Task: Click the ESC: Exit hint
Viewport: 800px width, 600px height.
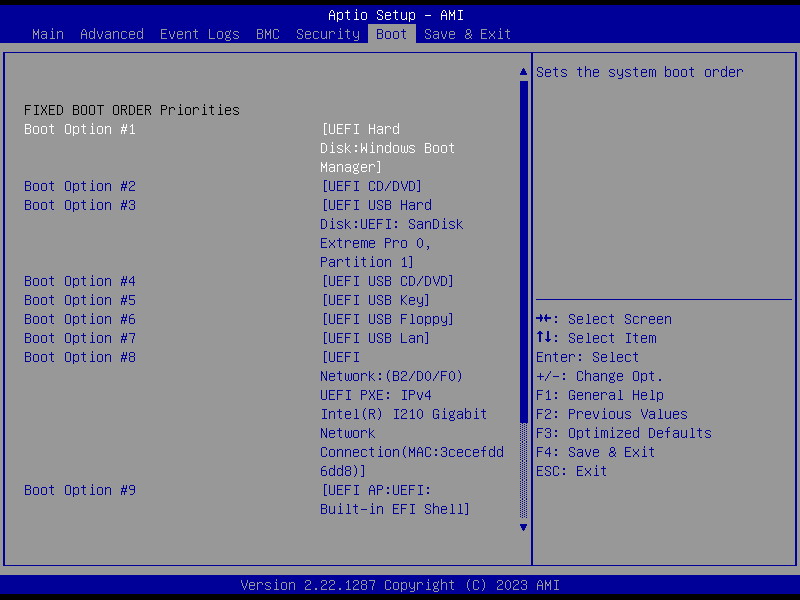Action: coord(571,471)
